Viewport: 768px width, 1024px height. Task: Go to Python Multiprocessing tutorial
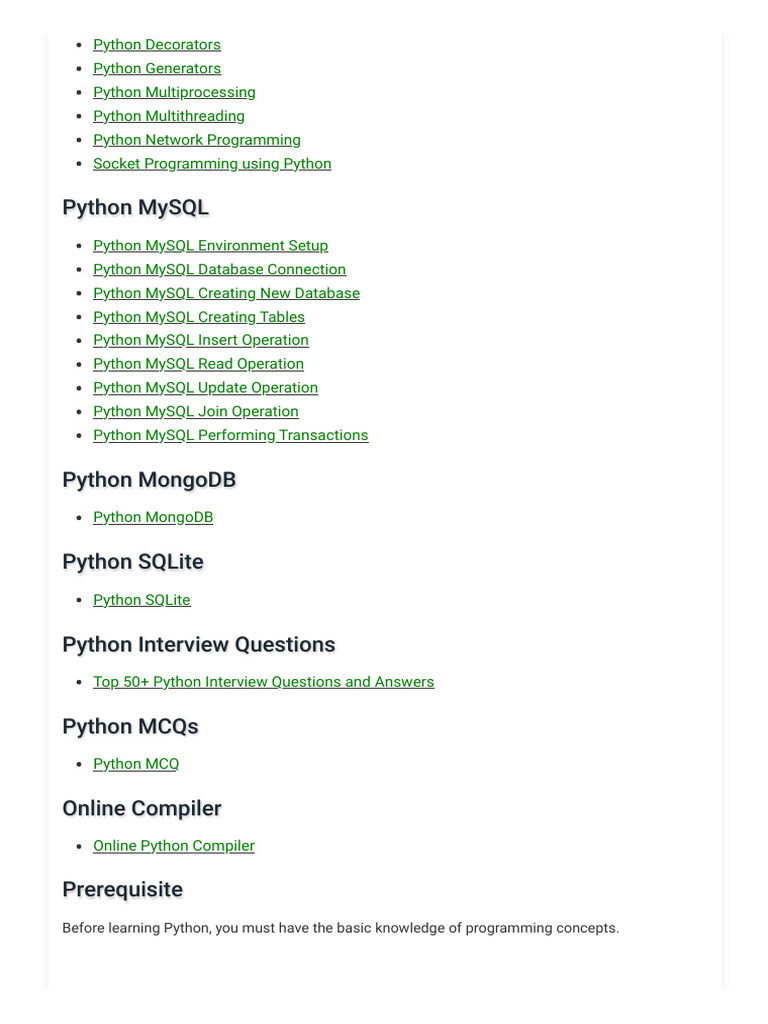174,92
